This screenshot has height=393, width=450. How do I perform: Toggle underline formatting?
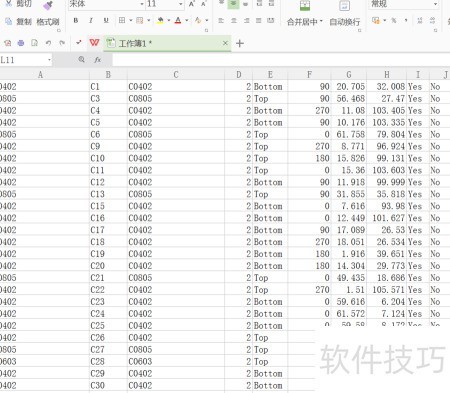pyautogui.click(x=106, y=21)
